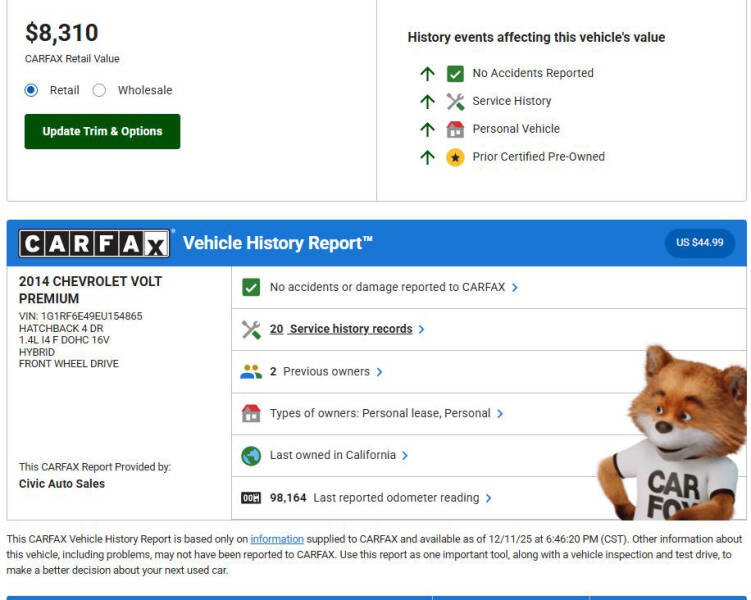Image resolution: width=751 pixels, height=600 pixels.
Task: Click the green No Accidents Reported checkmark icon
Action: click(x=455, y=73)
